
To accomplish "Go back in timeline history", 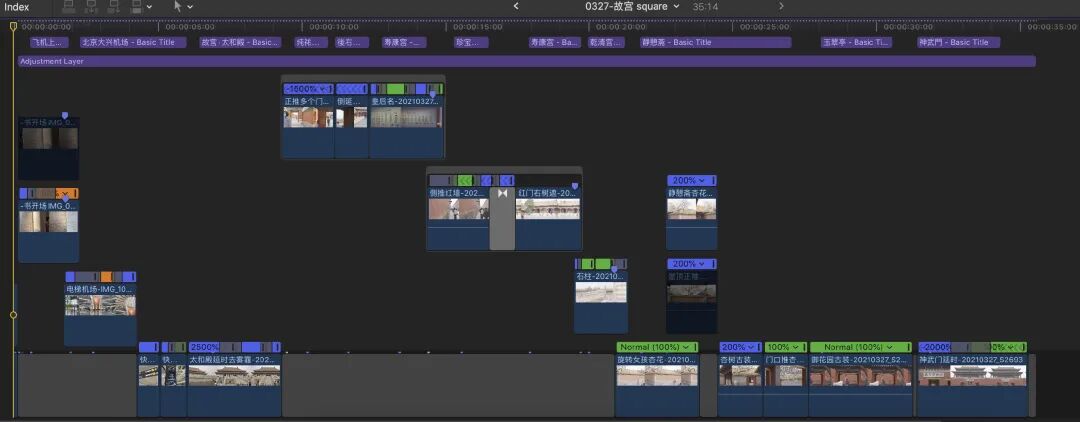I will [x=516, y=6].
